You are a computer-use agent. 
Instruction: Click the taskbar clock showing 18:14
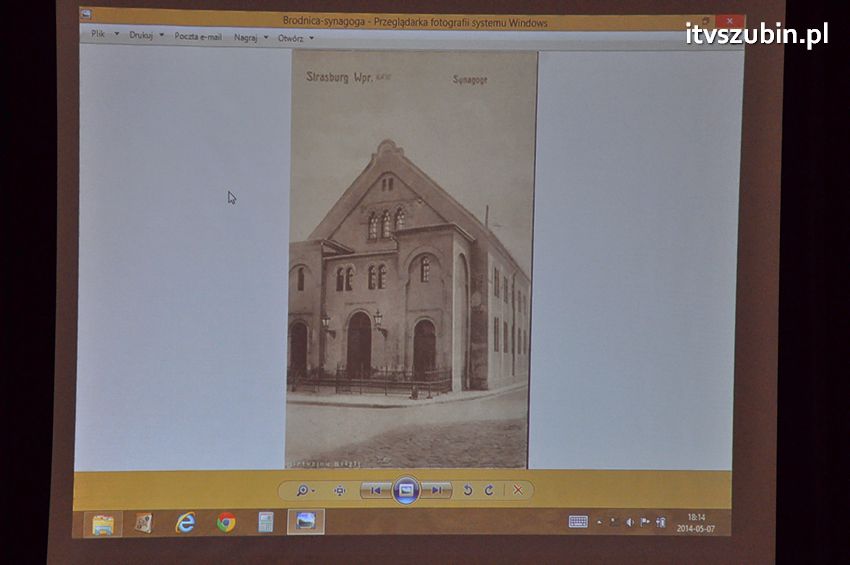696,523
